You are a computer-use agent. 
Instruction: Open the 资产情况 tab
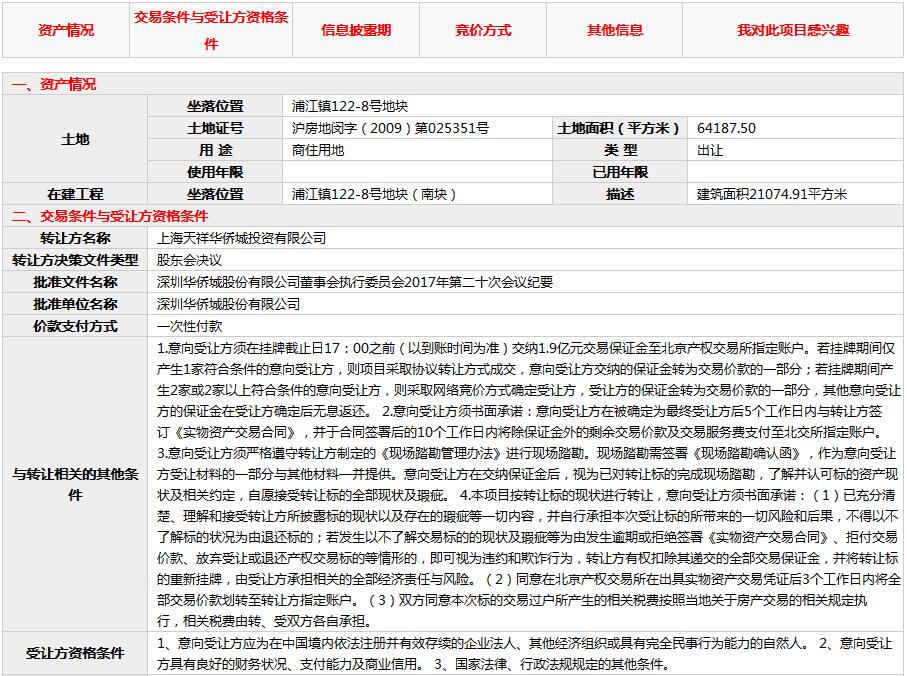point(66,30)
